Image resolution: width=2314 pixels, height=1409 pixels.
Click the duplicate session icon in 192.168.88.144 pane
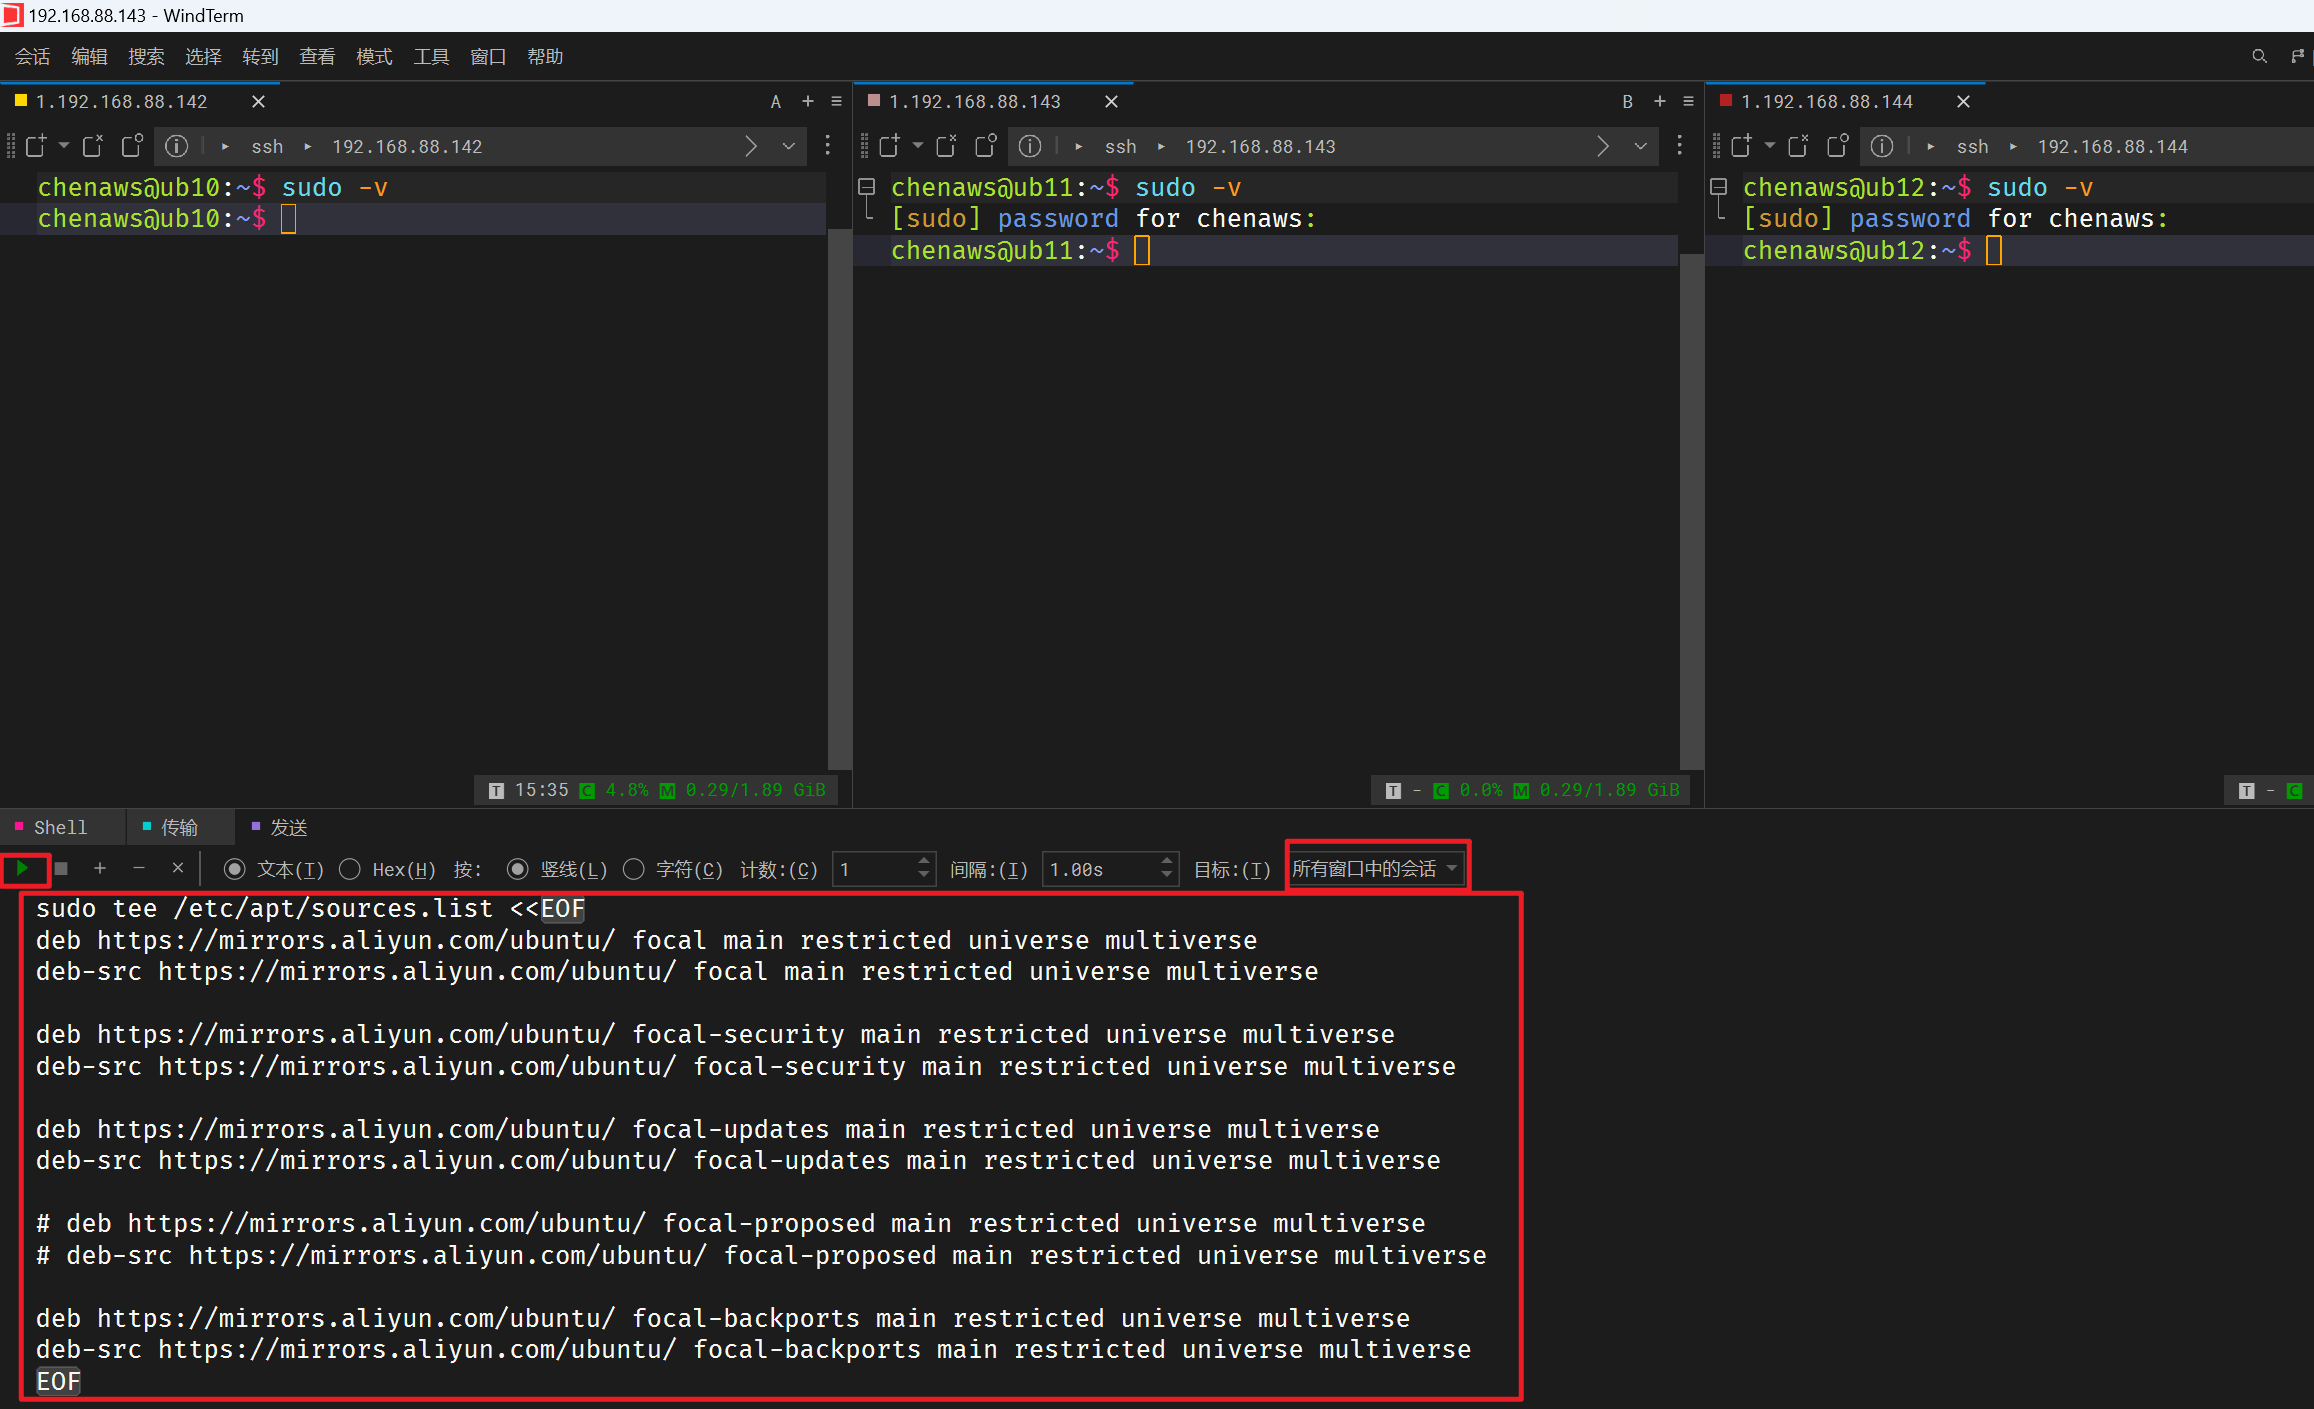click(x=1837, y=146)
